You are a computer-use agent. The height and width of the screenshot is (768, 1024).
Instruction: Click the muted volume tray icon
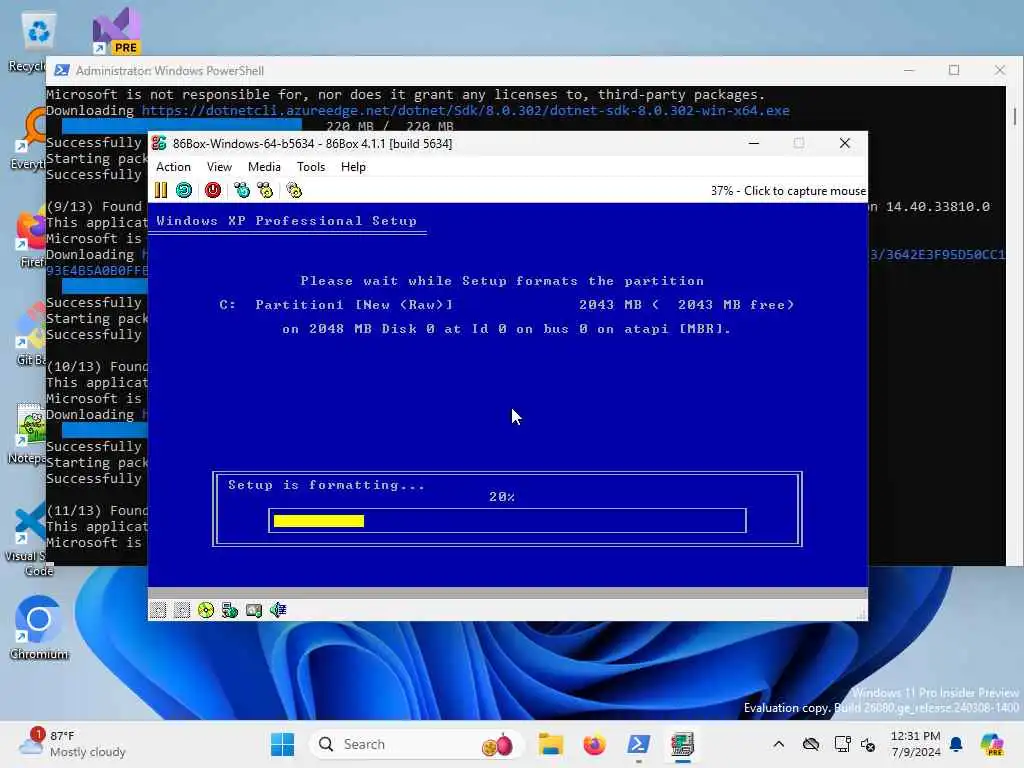pyautogui.click(x=868, y=744)
